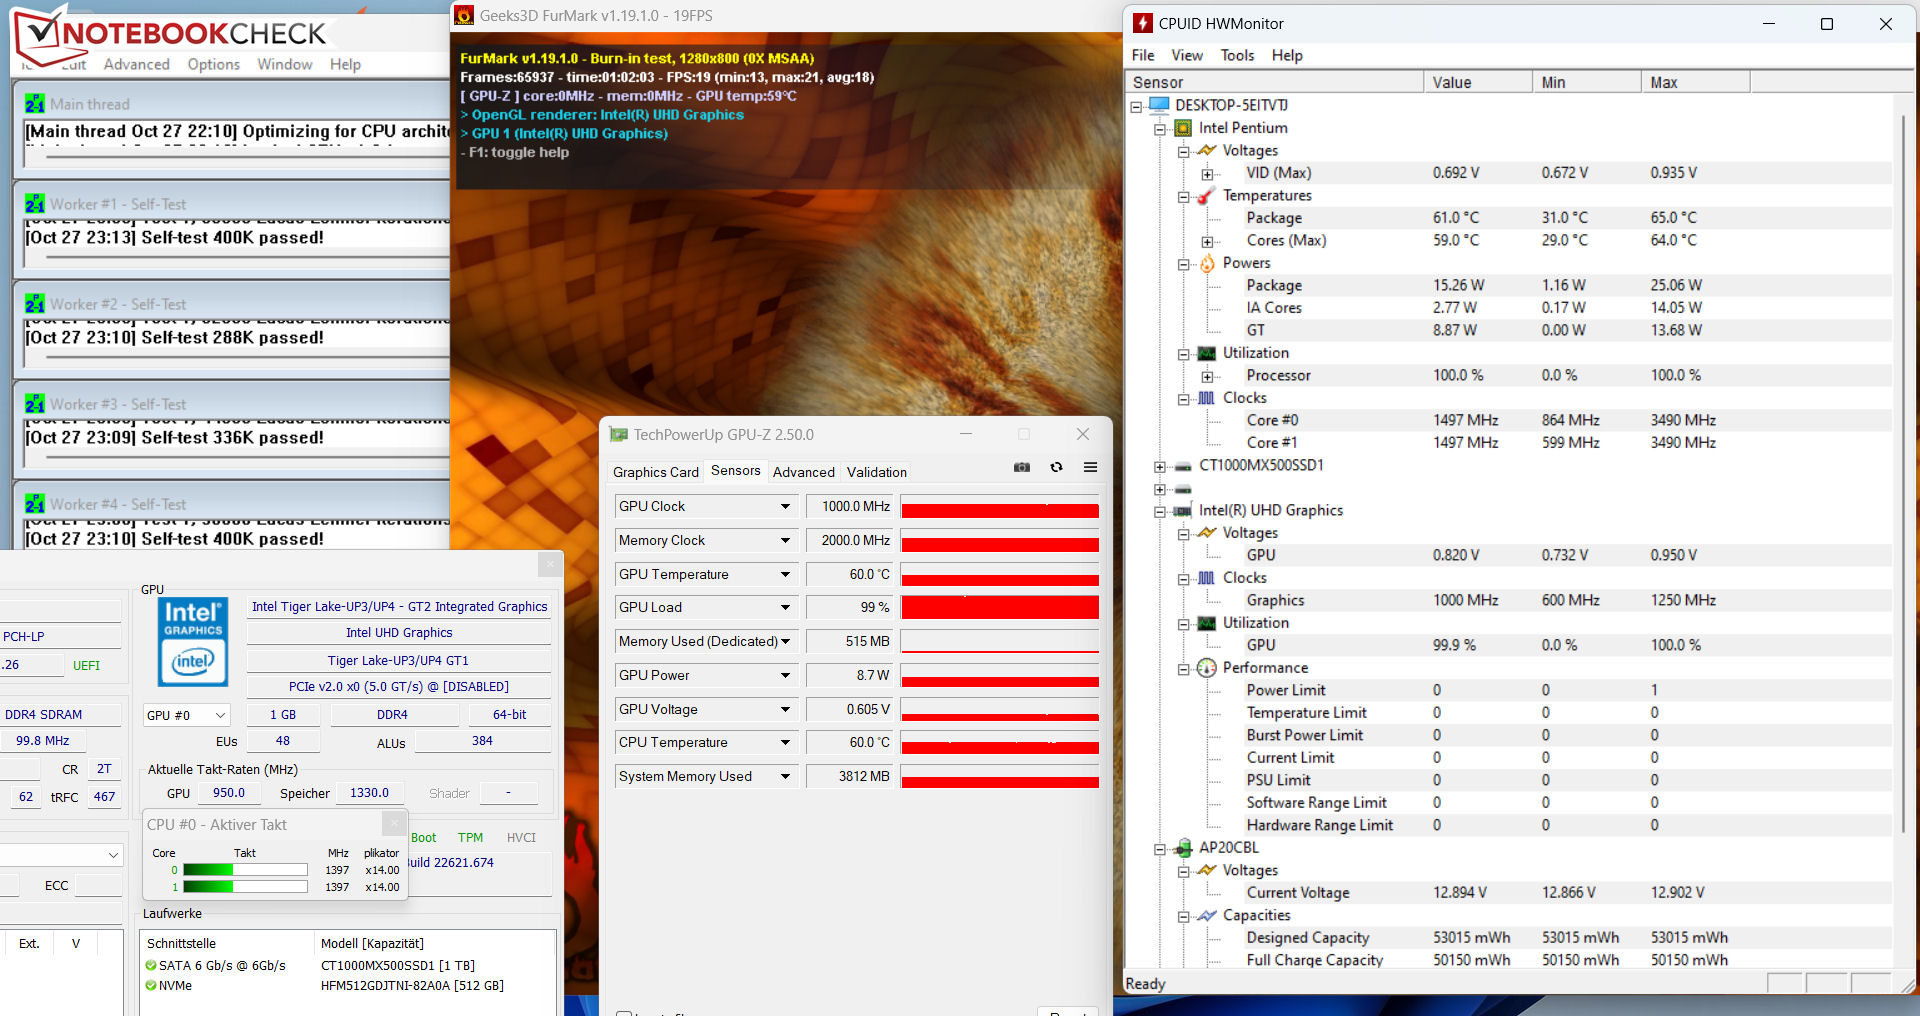Switch to the Graphics Card tab

[x=655, y=472]
